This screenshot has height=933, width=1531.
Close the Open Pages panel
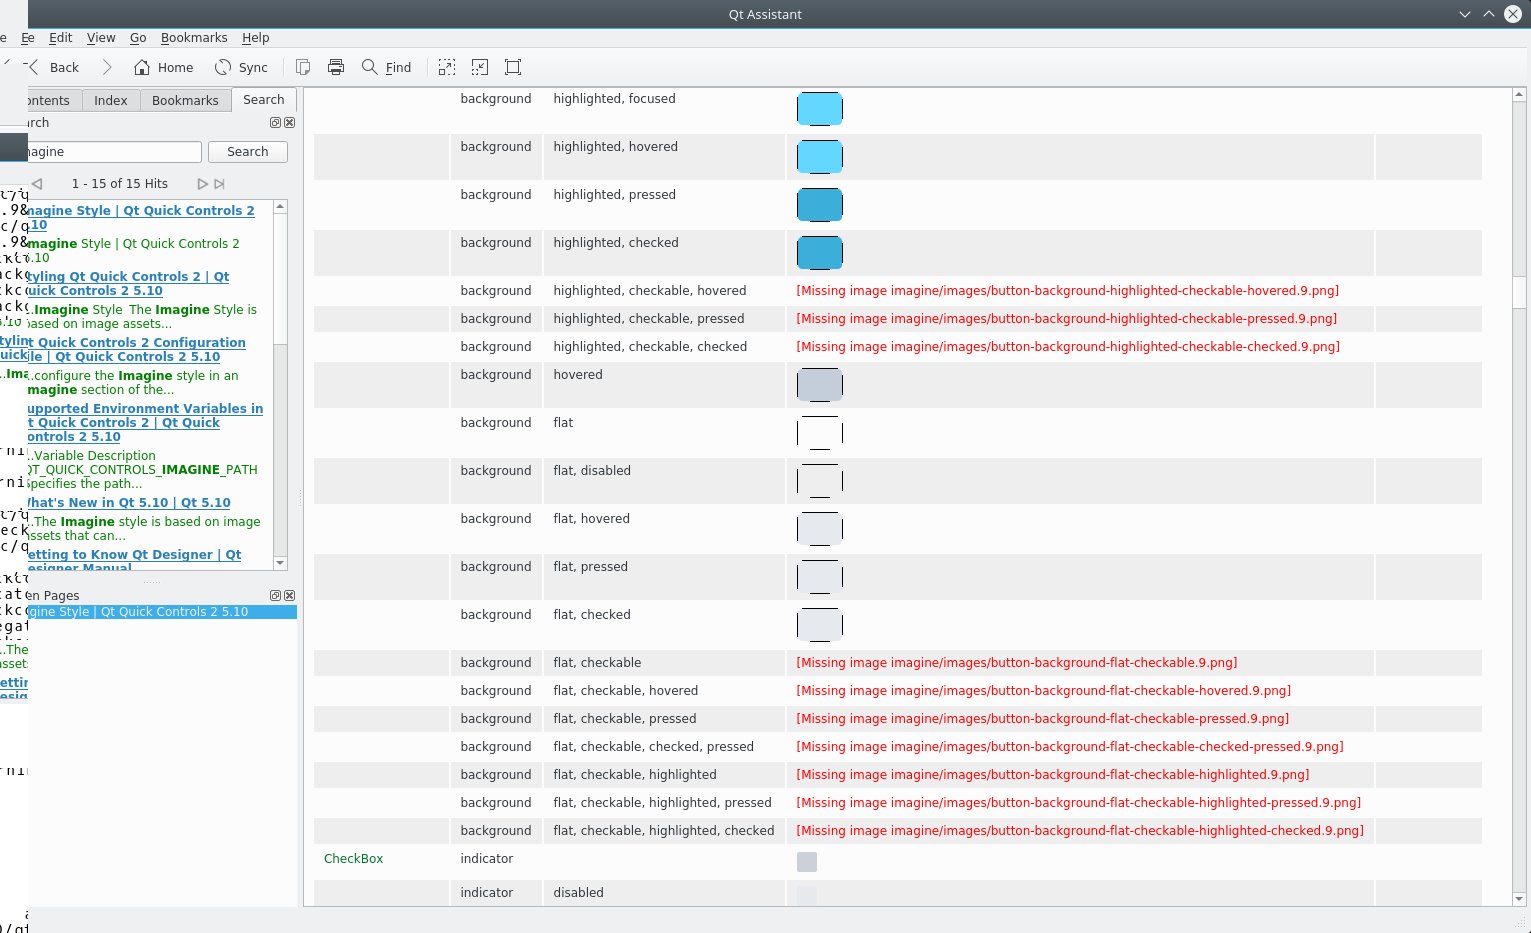click(289, 595)
